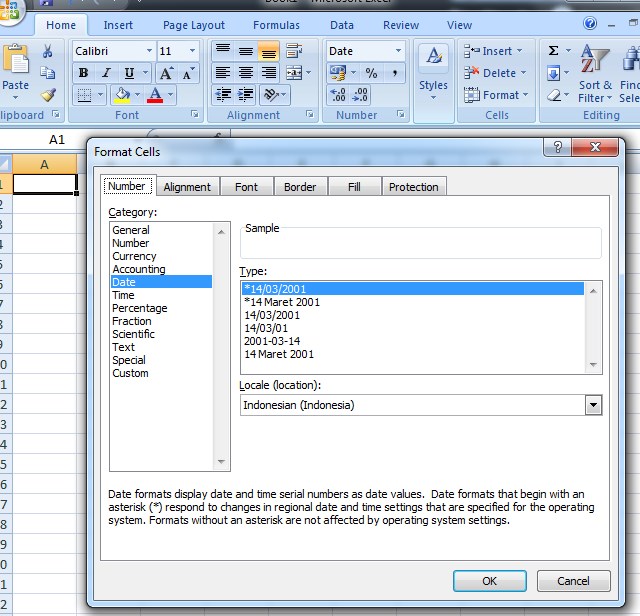Click the Increase Font Size icon

166,73
